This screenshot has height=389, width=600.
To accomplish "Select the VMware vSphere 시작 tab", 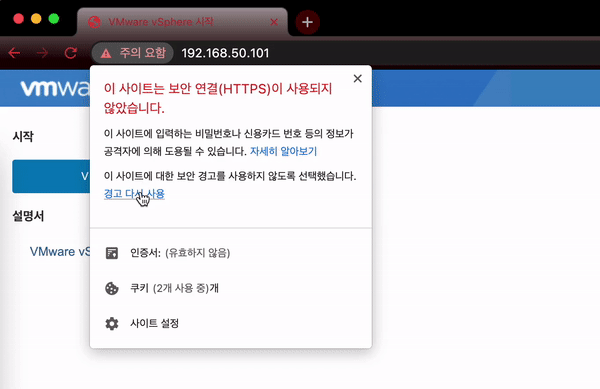I will (x=183, y=22).
